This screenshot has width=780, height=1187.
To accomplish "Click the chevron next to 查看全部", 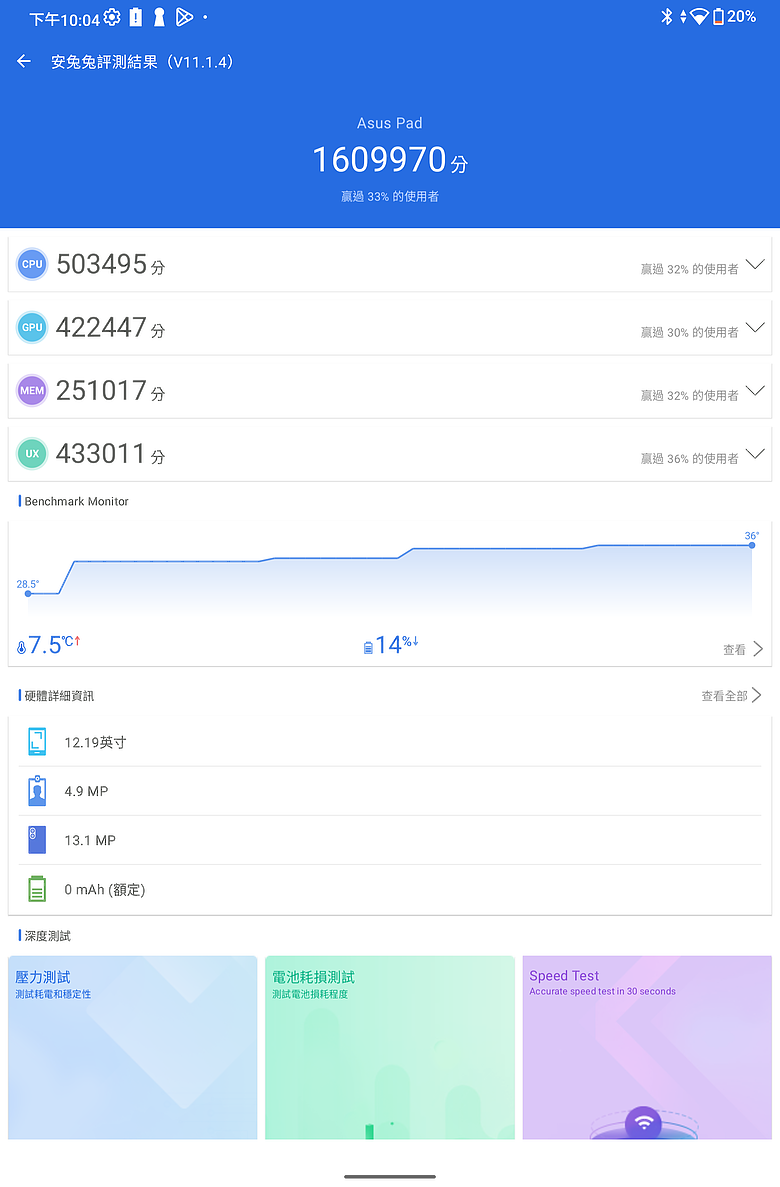I will pyautogui.click(x=757, y=695).
